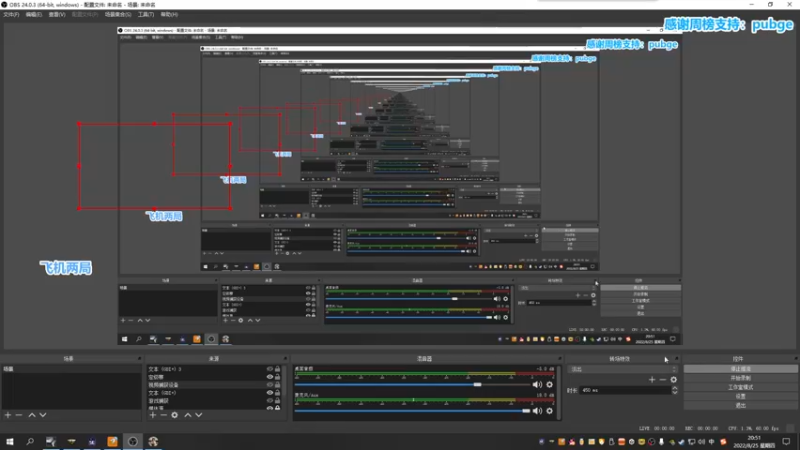Open the Windows notification center icon

786,442
